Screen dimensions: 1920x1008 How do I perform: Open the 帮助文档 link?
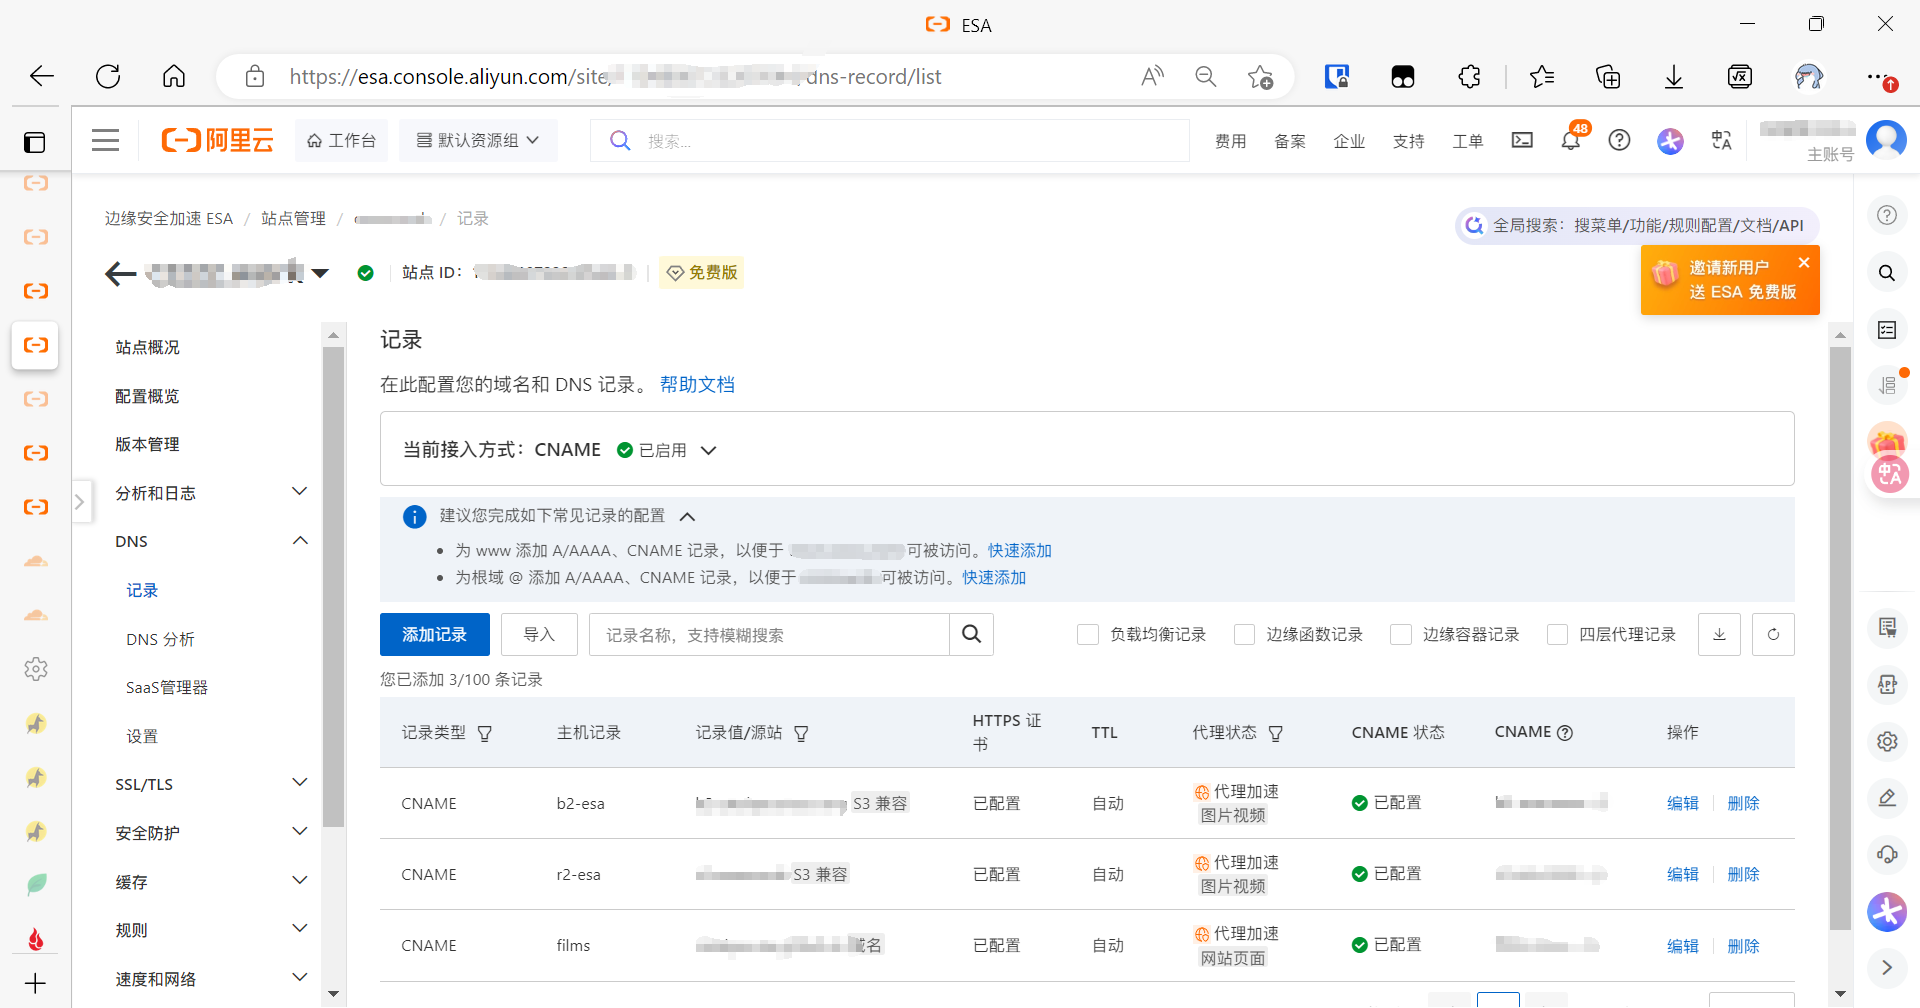coord(697,384)
